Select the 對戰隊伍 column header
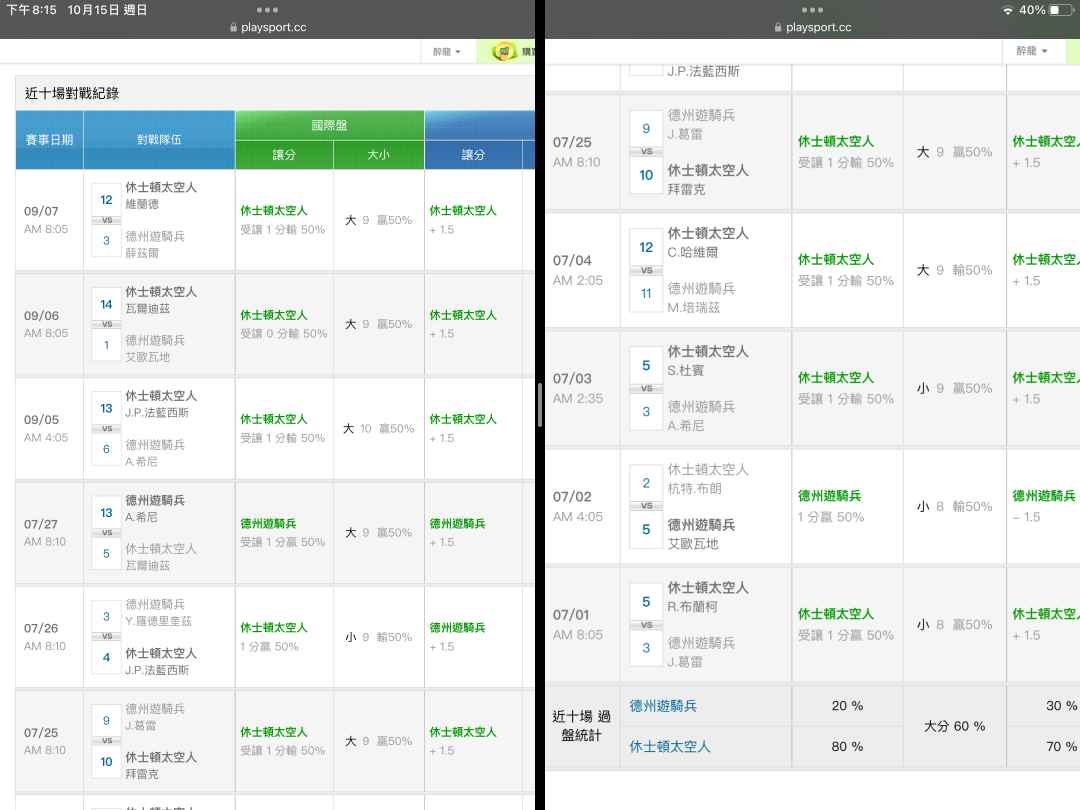1080x810 pixels. (159, 140)
